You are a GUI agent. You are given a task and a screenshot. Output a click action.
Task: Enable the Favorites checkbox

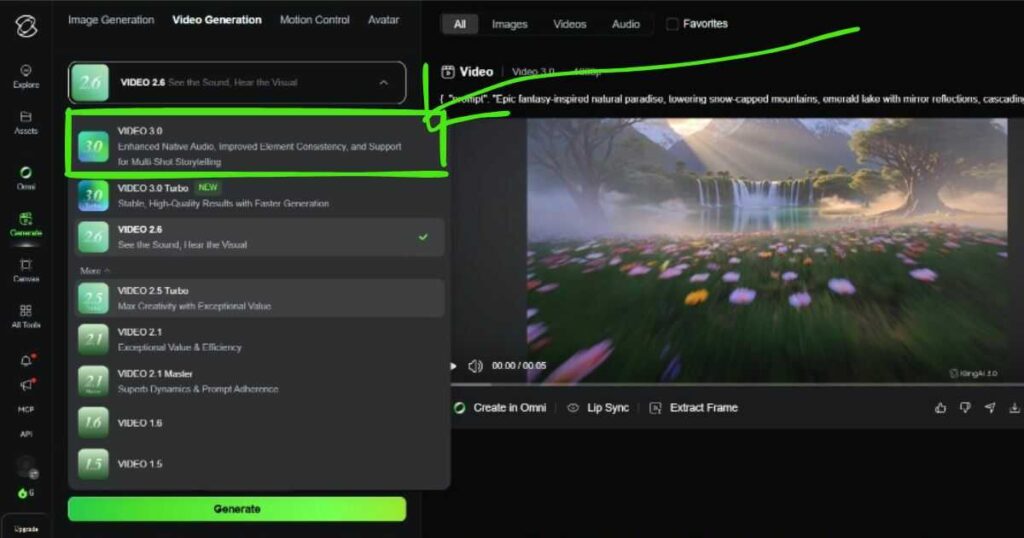point(672,24)
